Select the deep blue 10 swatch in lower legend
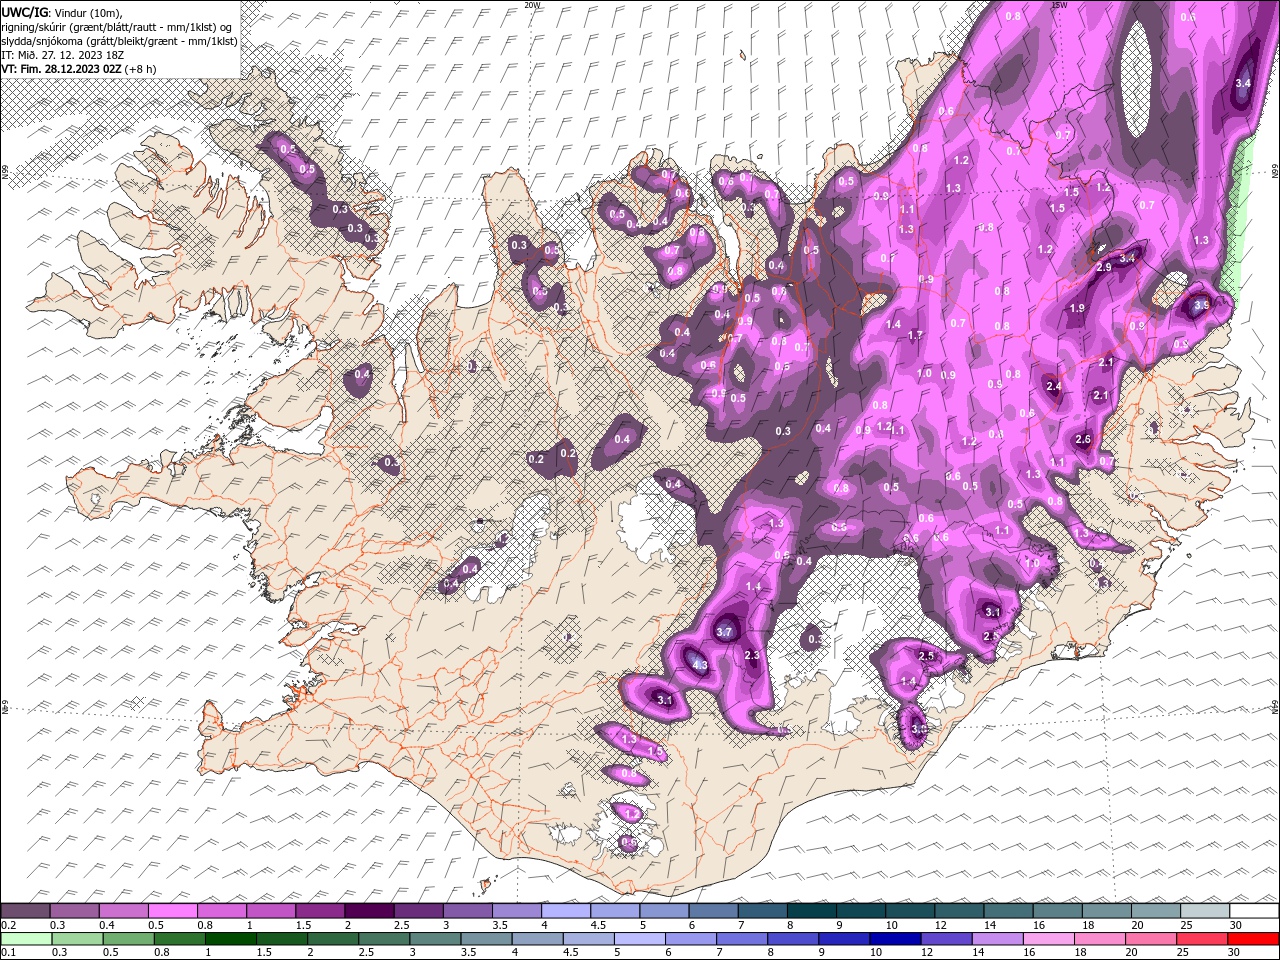1280x960 pixels. click(x=894, y=938)
